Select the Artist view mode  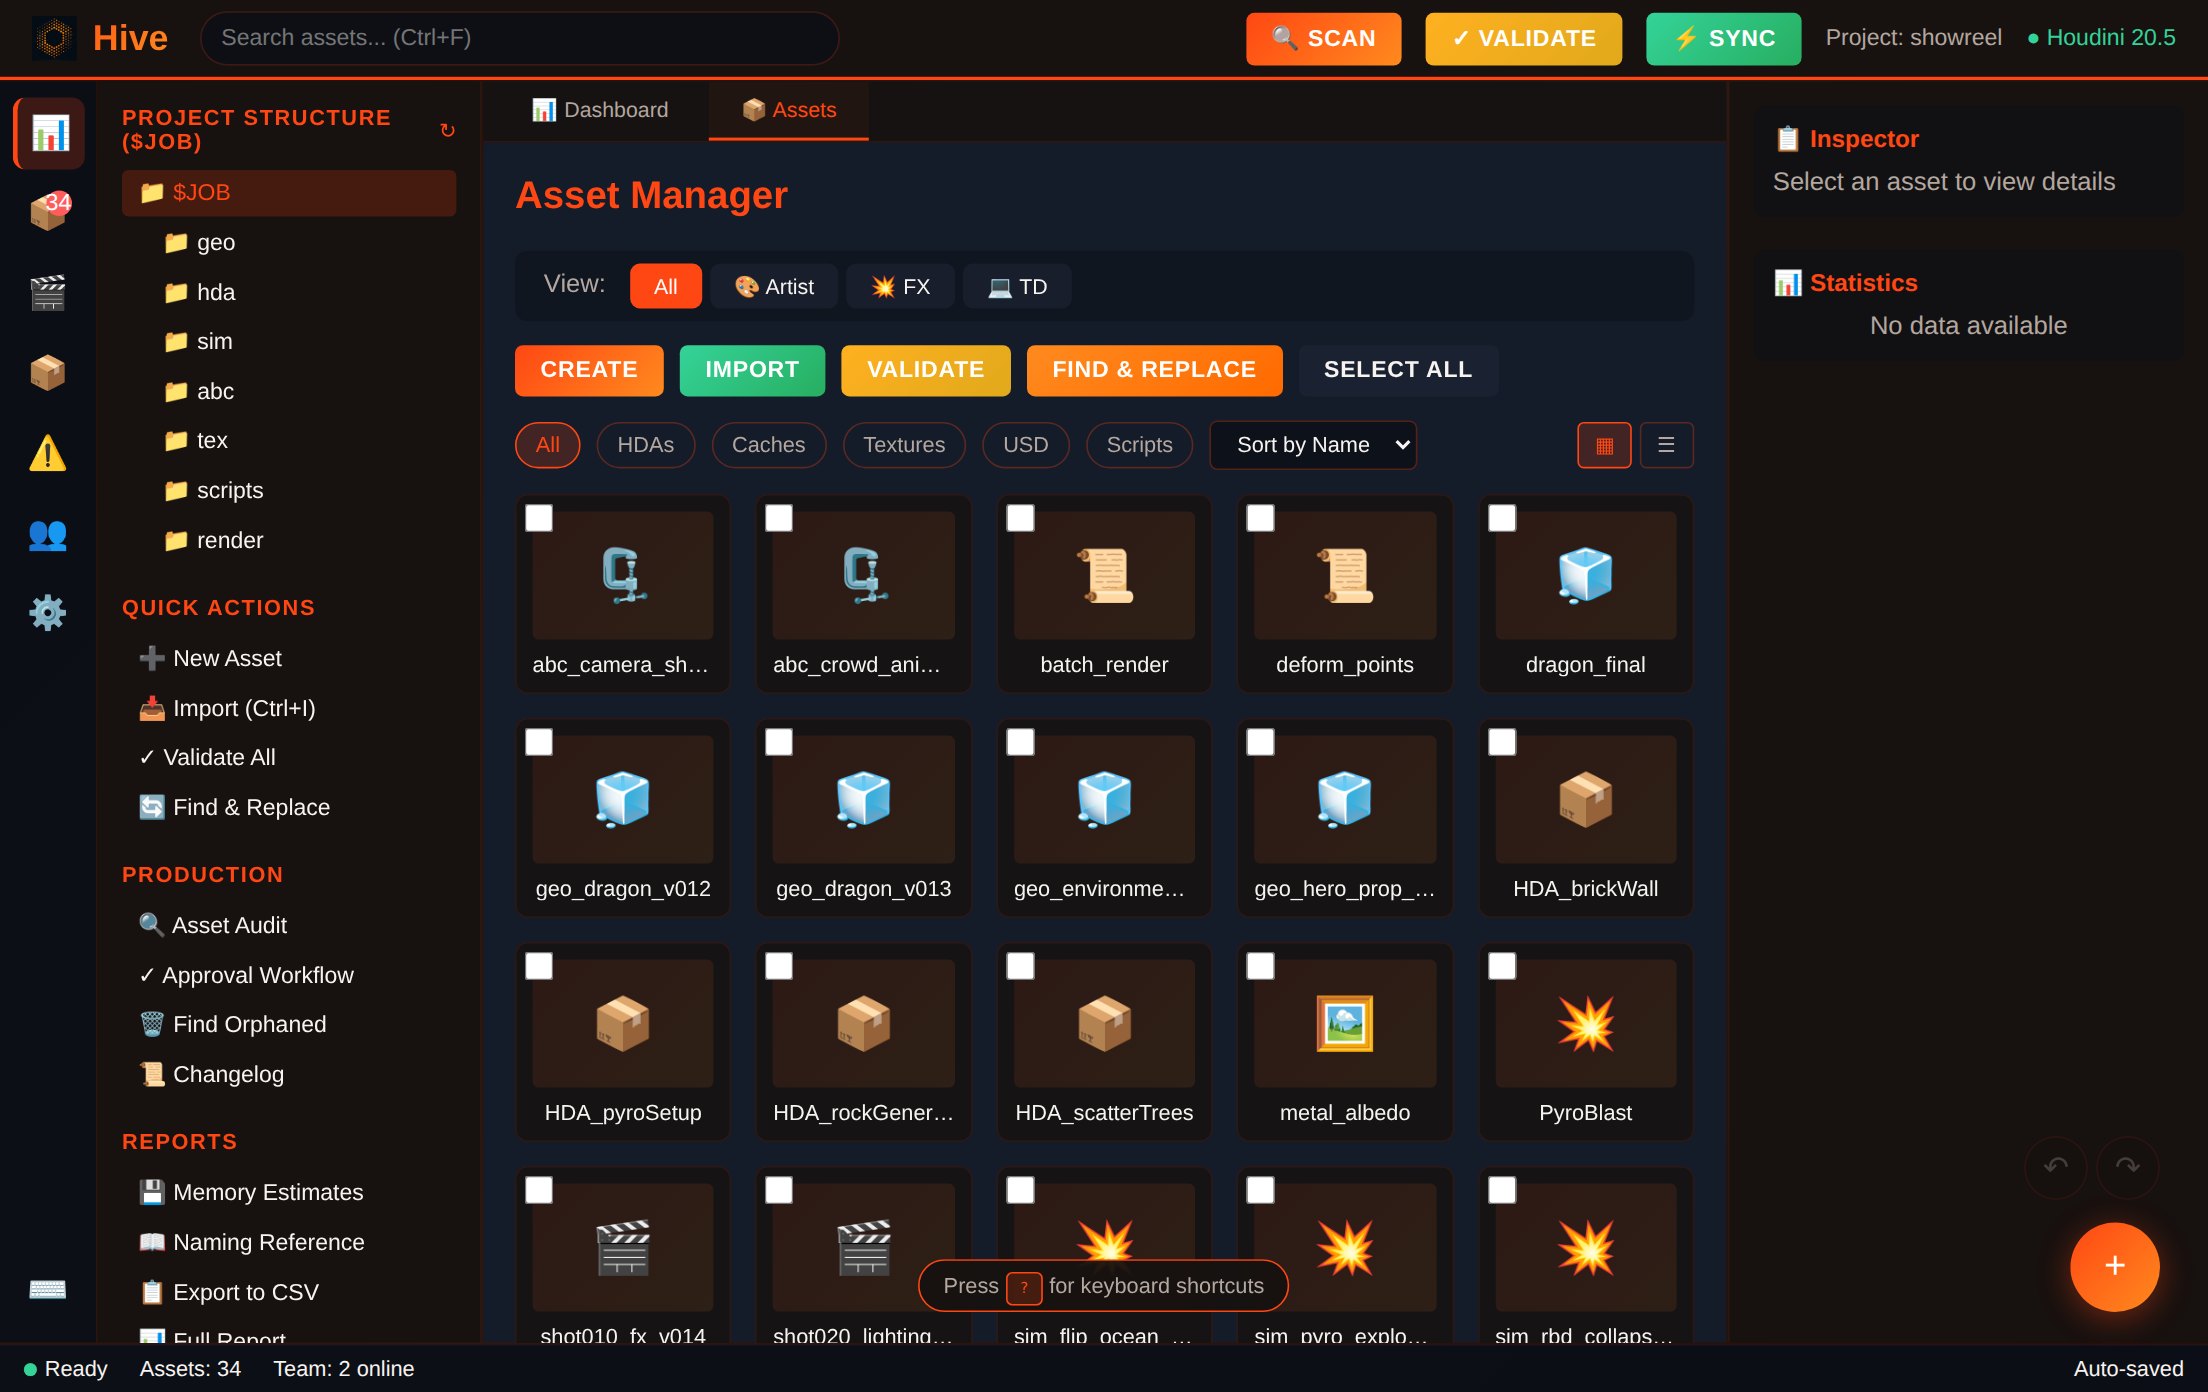(774, 287)
